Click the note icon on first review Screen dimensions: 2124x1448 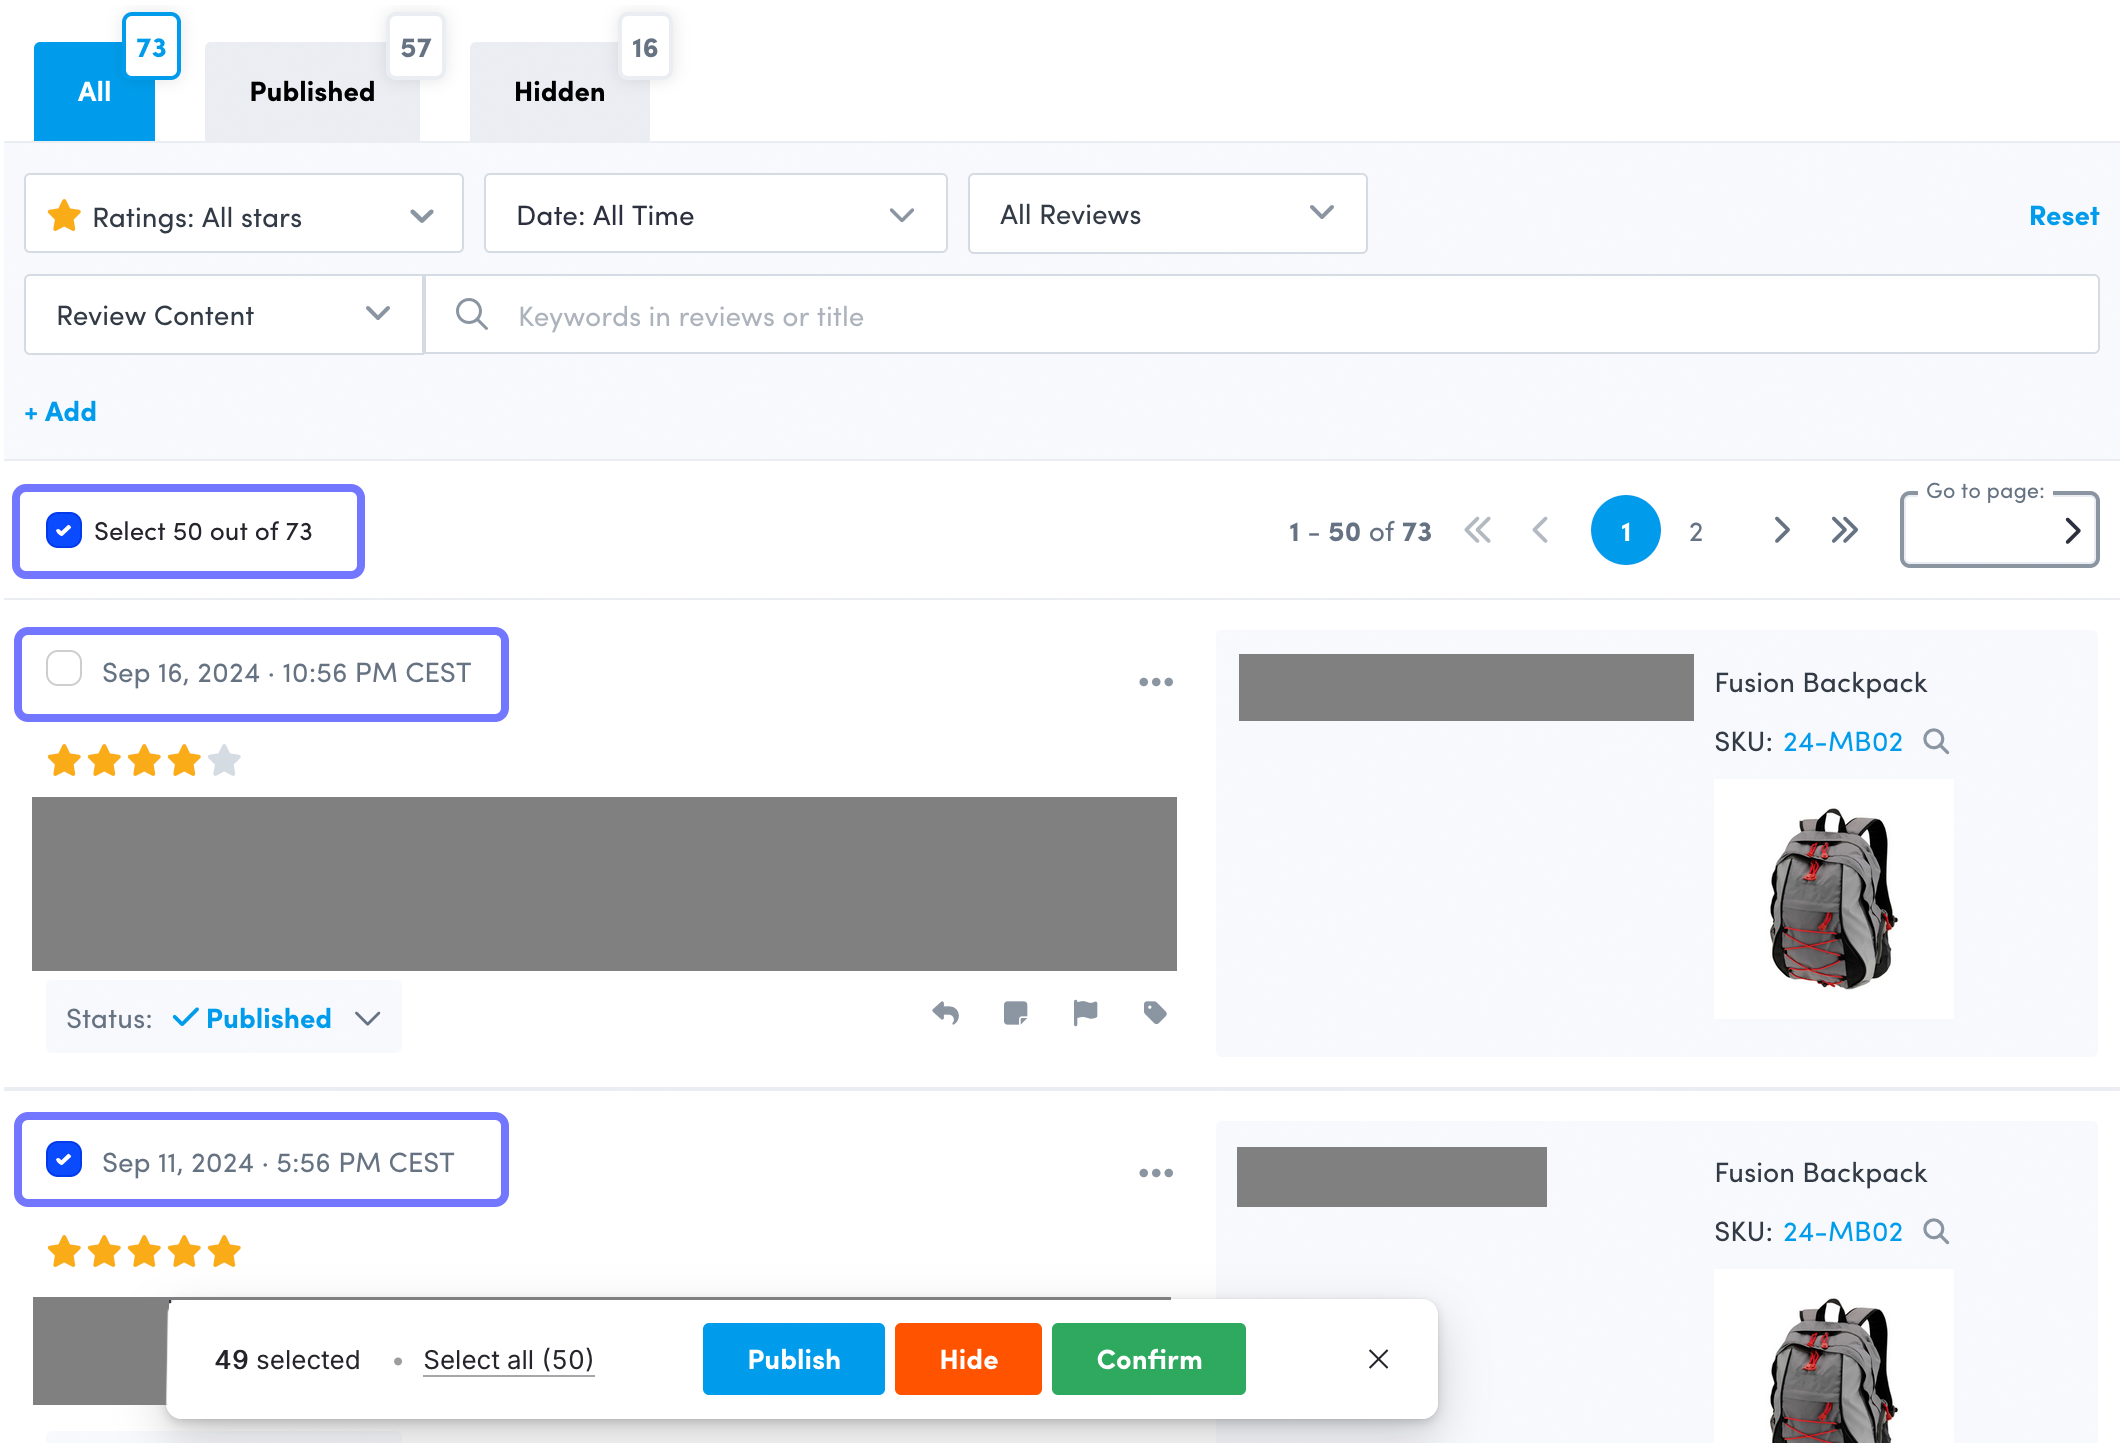point(1015,1013)
